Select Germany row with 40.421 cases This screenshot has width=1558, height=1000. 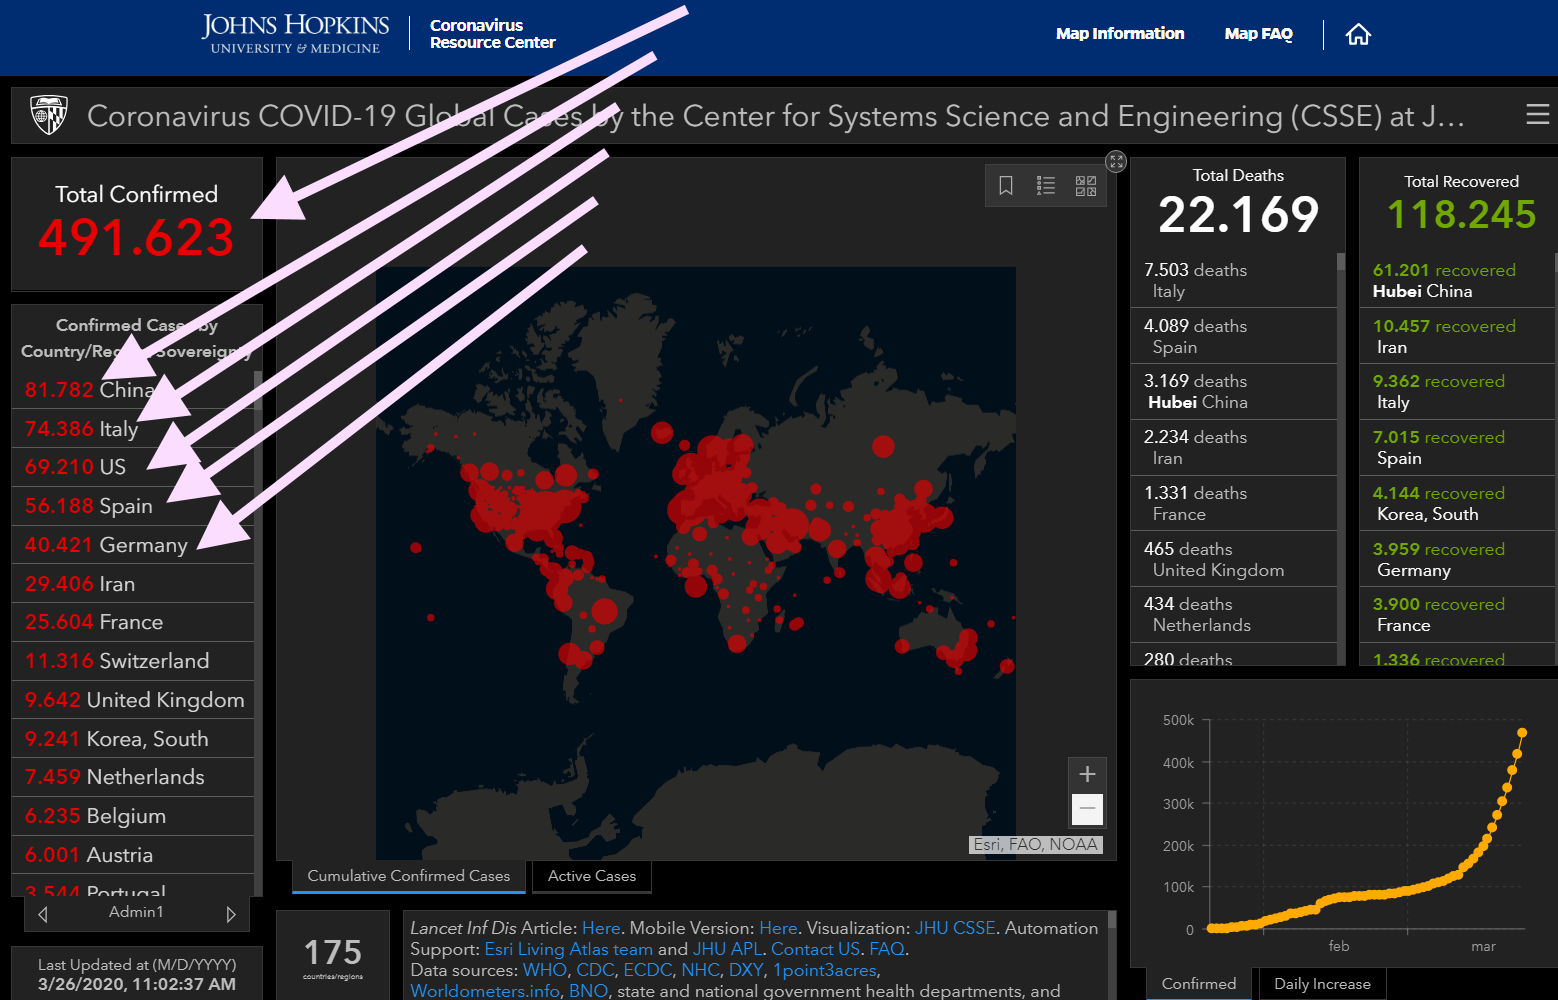point(133,545)
